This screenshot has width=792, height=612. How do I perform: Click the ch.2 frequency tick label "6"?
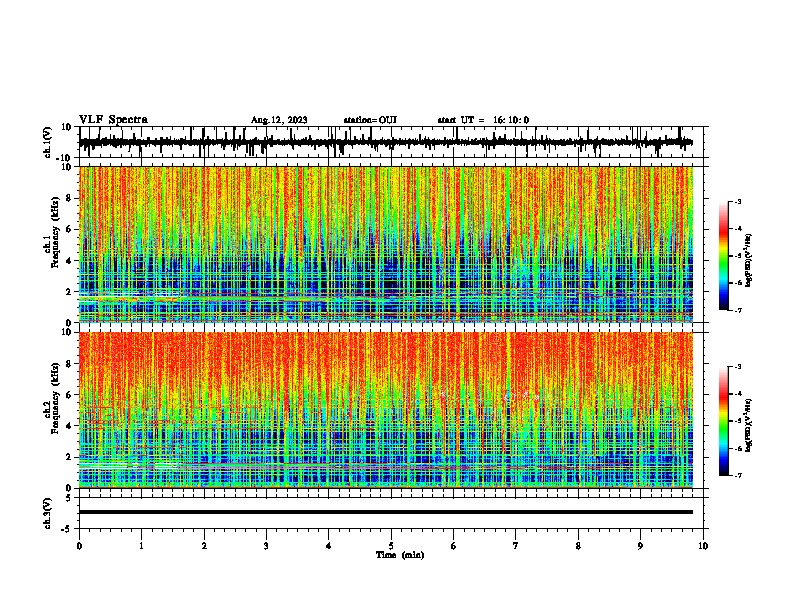[70, 394]
